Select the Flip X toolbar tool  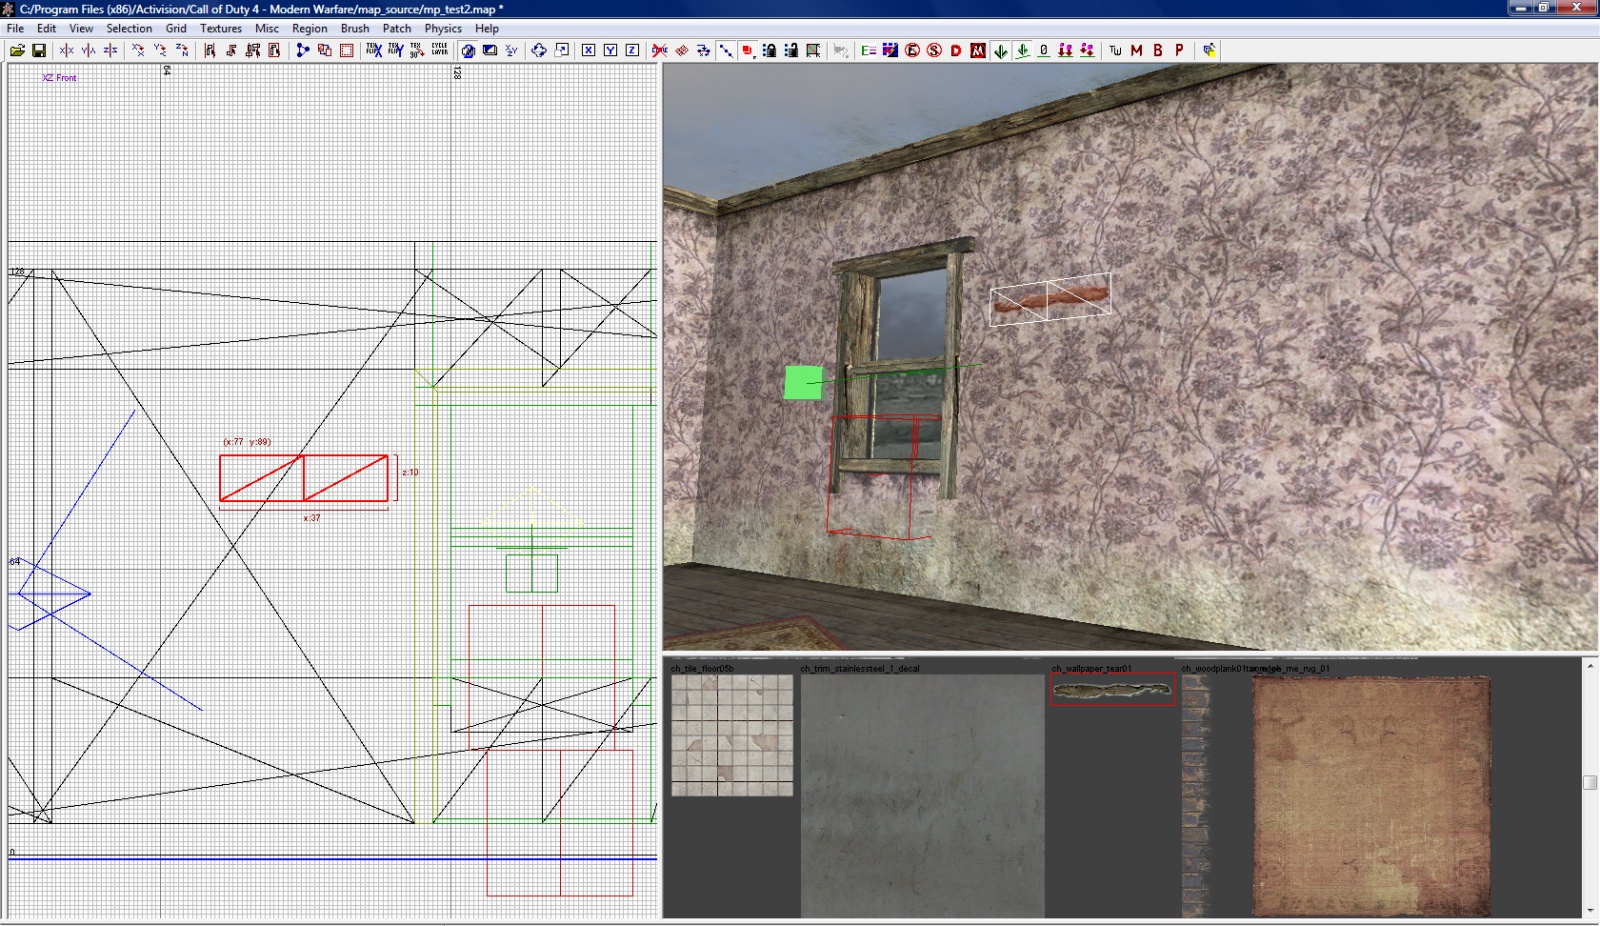66,50
